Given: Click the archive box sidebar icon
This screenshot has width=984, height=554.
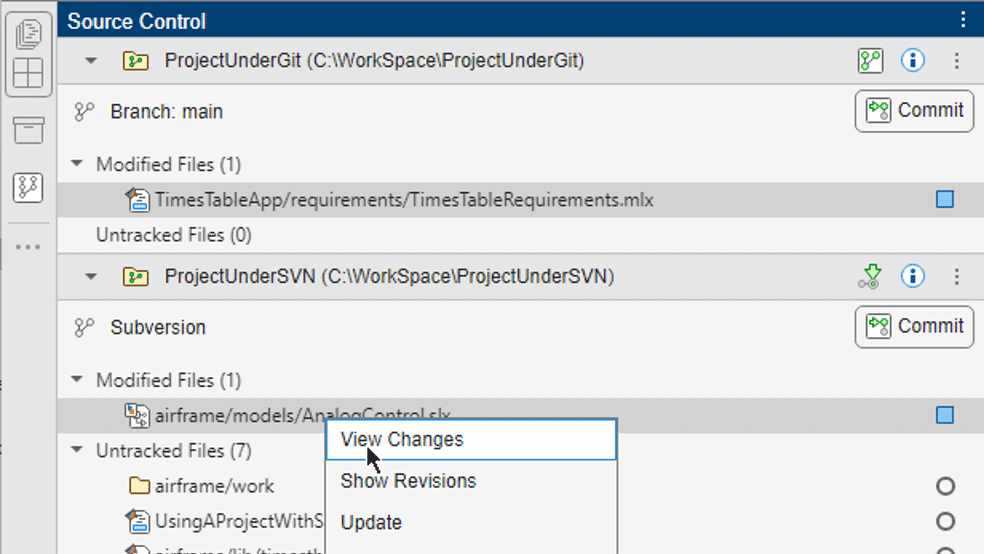Looking at the screenshot, I should click(x=28, y=130).
